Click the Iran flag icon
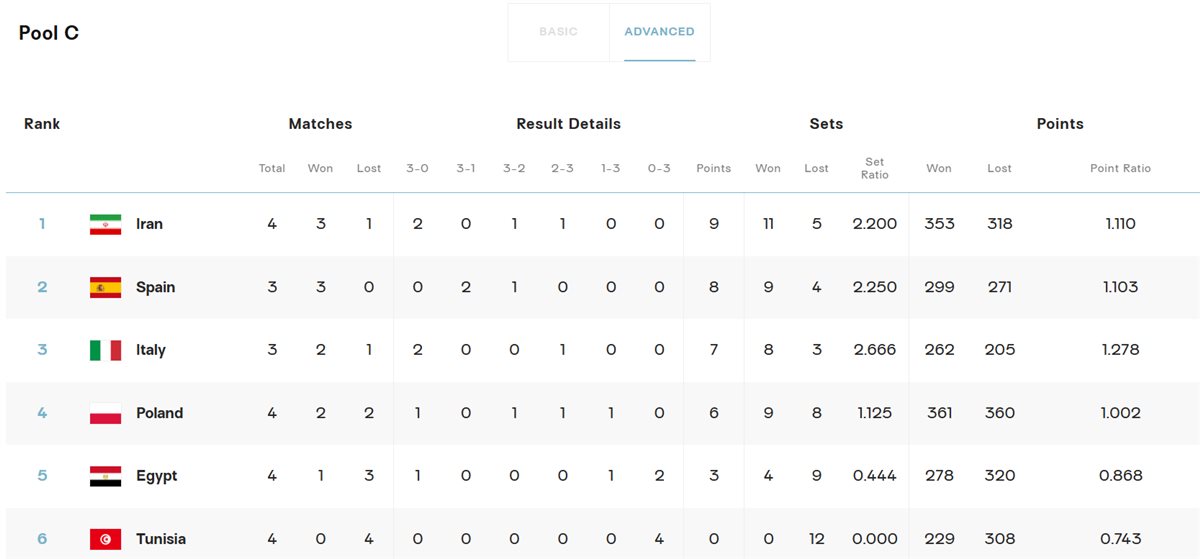This screenshot has width=1200, height=559. coord(105,224)
